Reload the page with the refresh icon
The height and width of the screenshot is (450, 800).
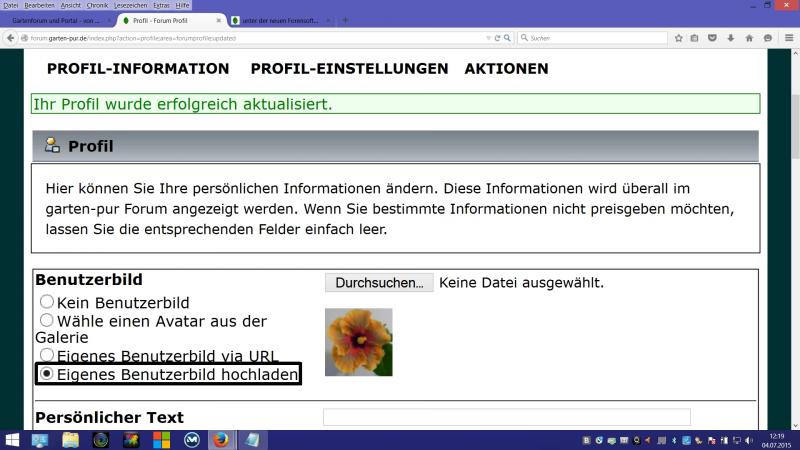[497, 38]
